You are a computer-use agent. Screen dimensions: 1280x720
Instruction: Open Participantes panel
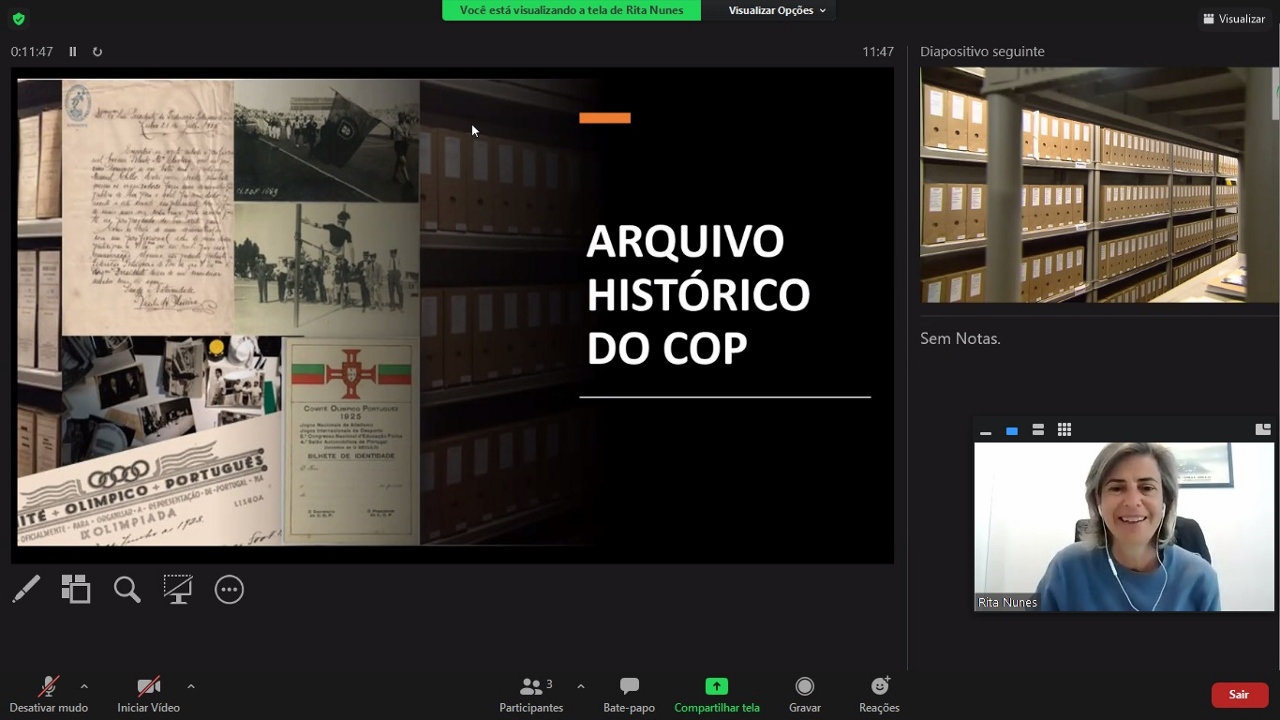(531, 694)
